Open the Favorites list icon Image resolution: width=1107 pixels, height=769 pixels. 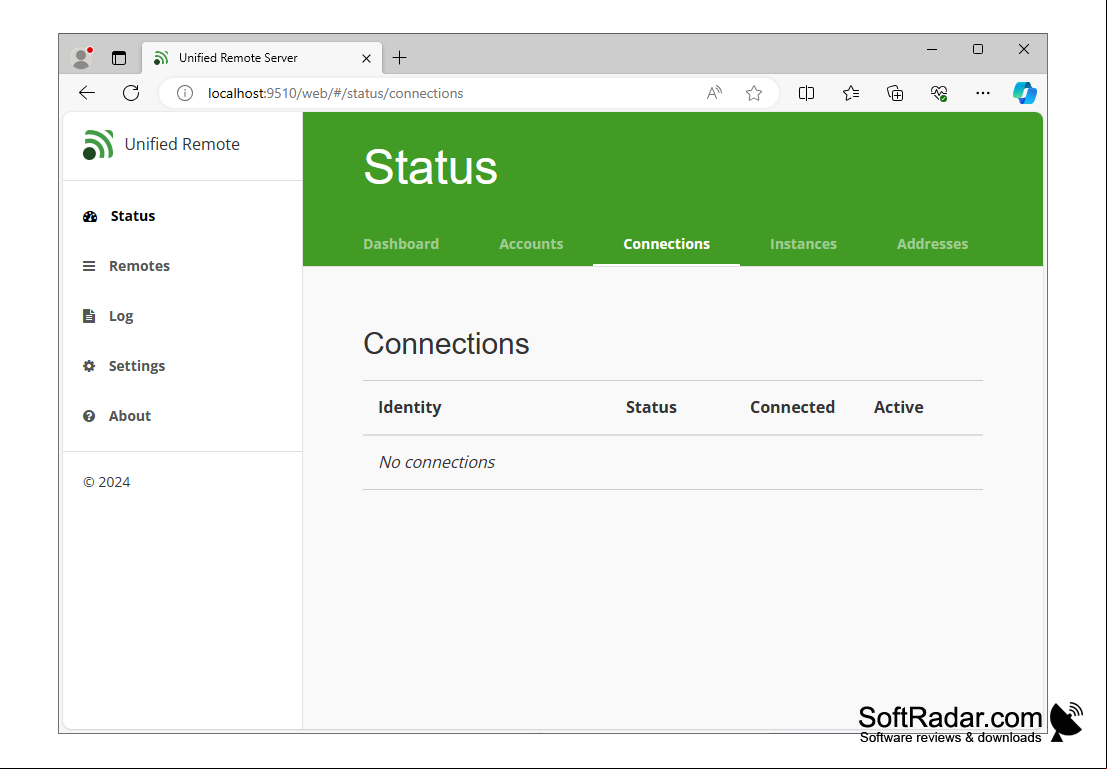[851, 93]
